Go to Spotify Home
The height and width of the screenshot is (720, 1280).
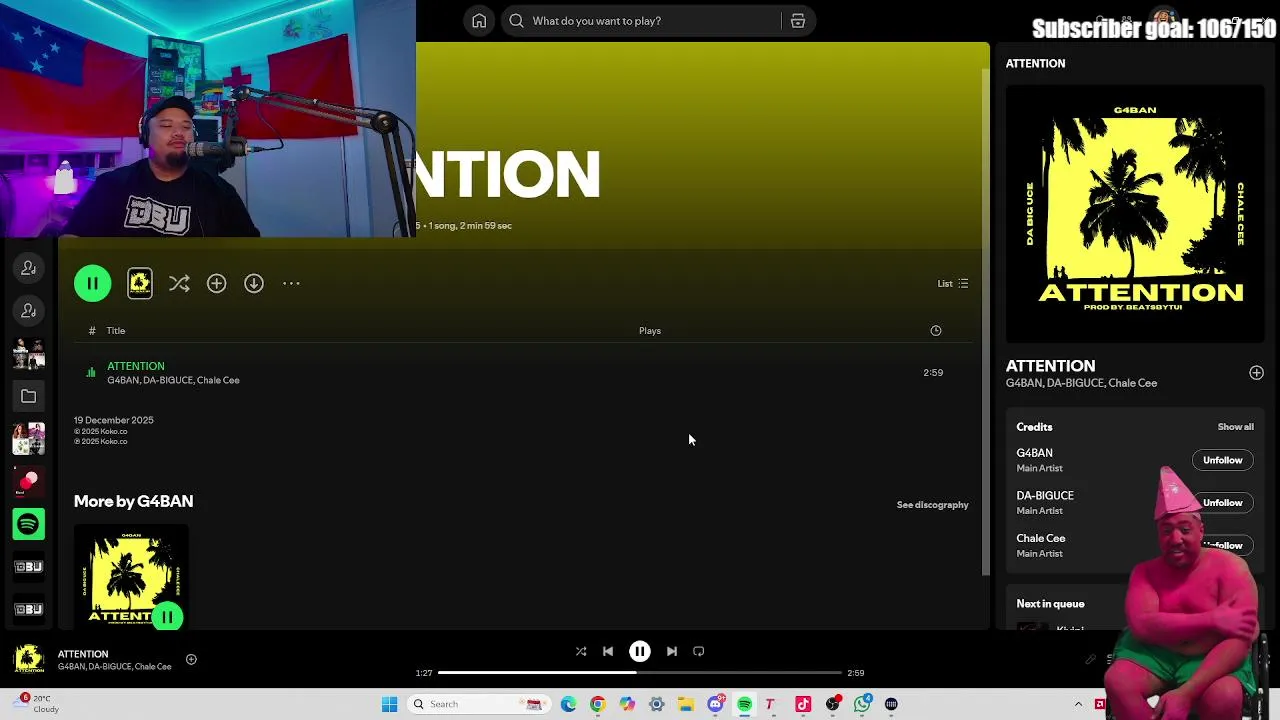[x=479, y=21]
